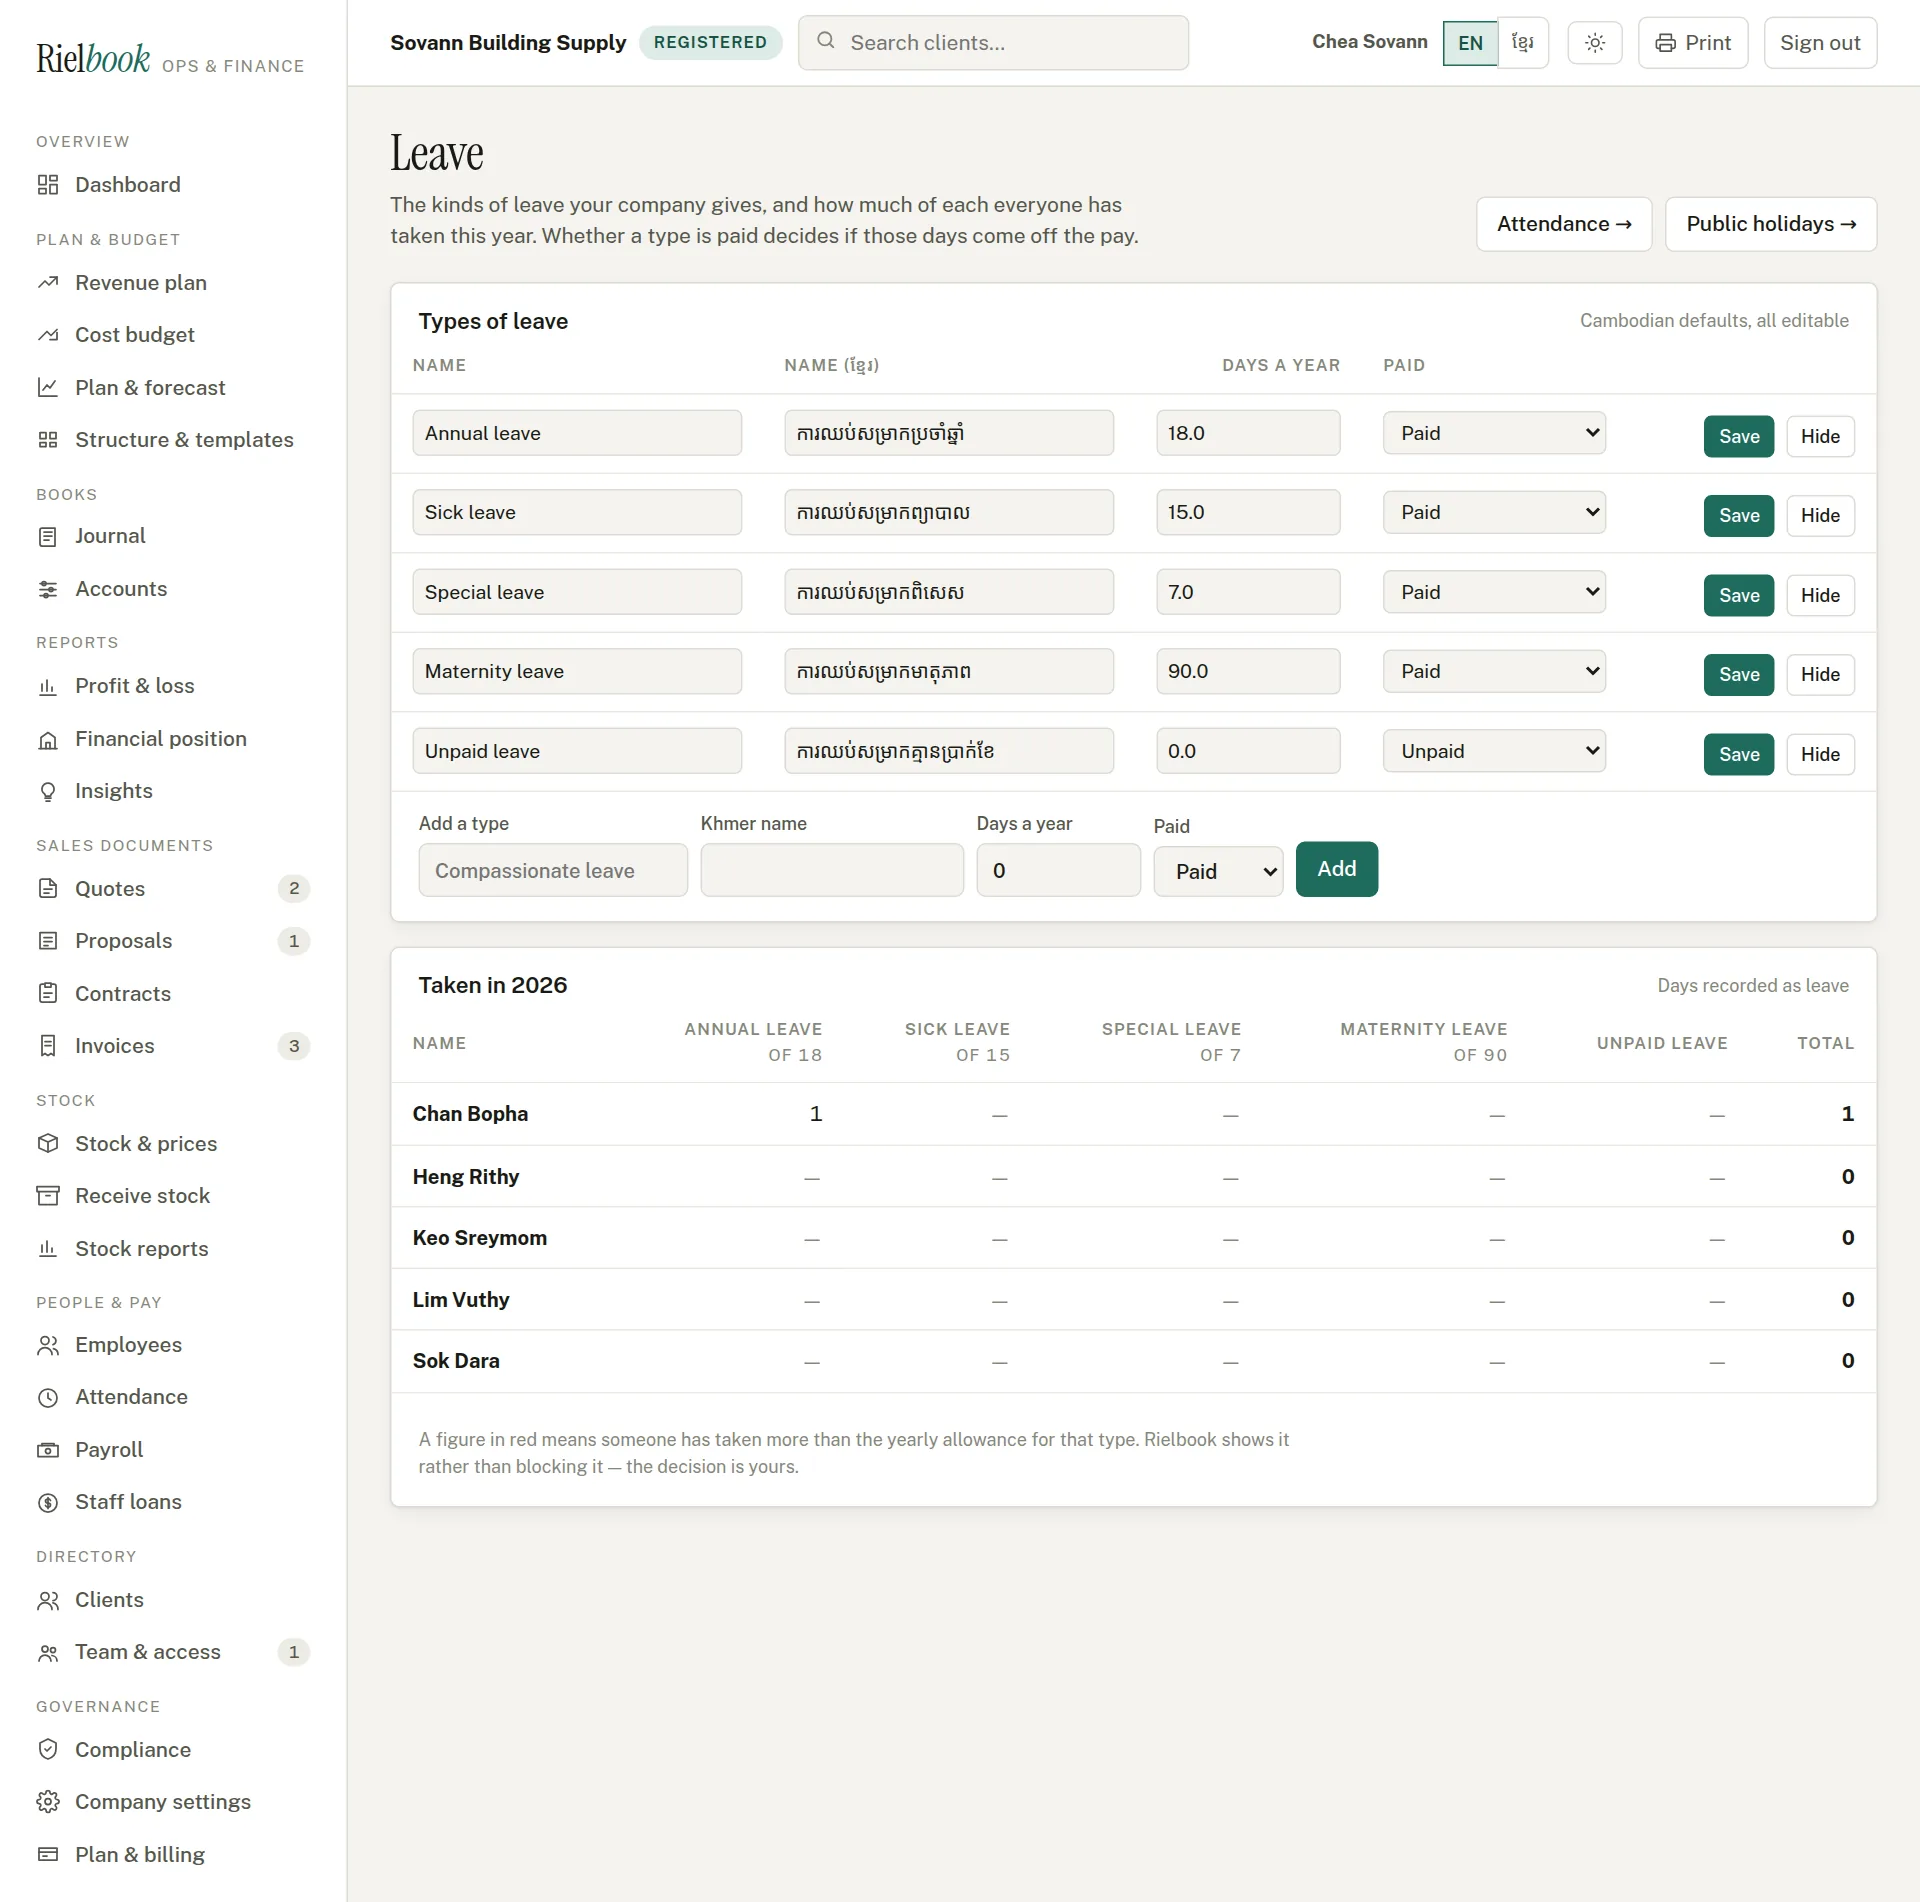Screen dimensions: 1920x1902
Task: Click the Attendance arrow button at top
Action: coord(1564,224)
